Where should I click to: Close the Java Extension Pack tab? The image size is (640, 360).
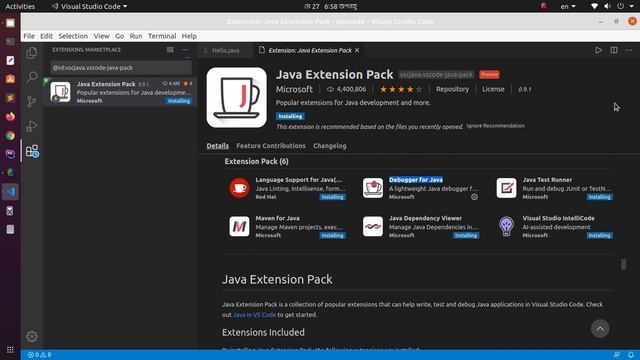click(x=357, y=50)
